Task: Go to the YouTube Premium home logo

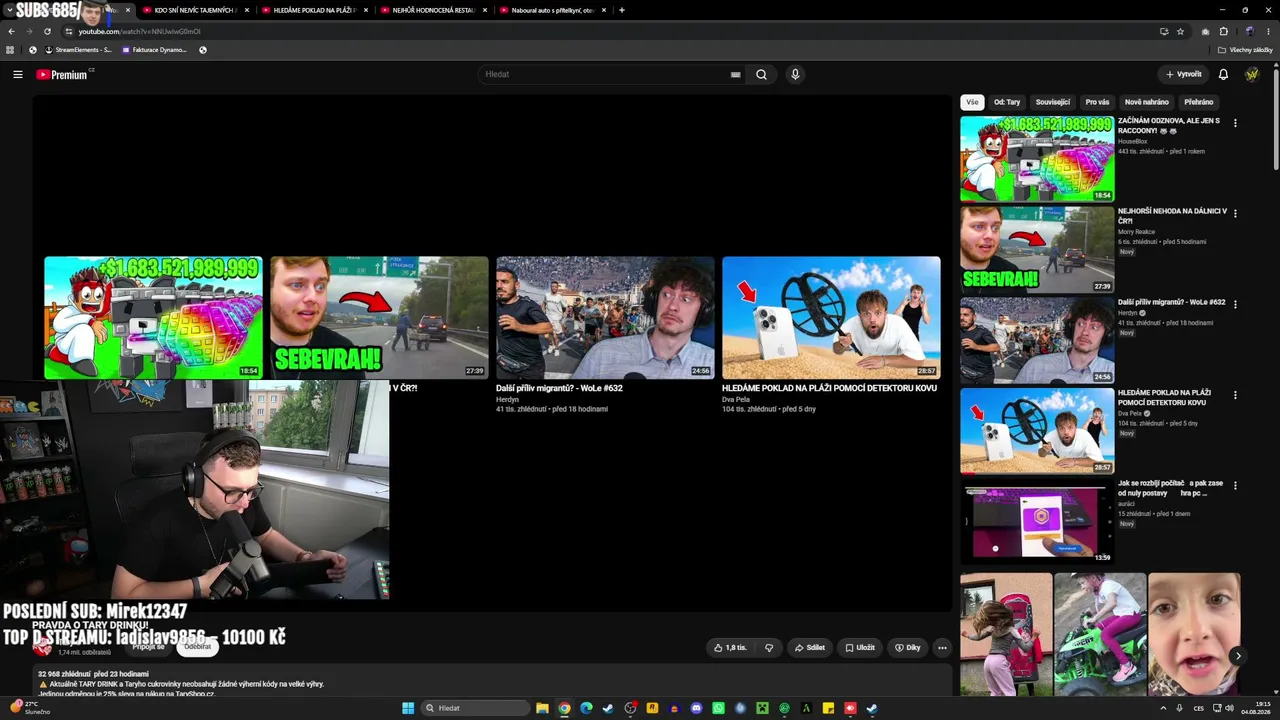Action: point(62,74)
